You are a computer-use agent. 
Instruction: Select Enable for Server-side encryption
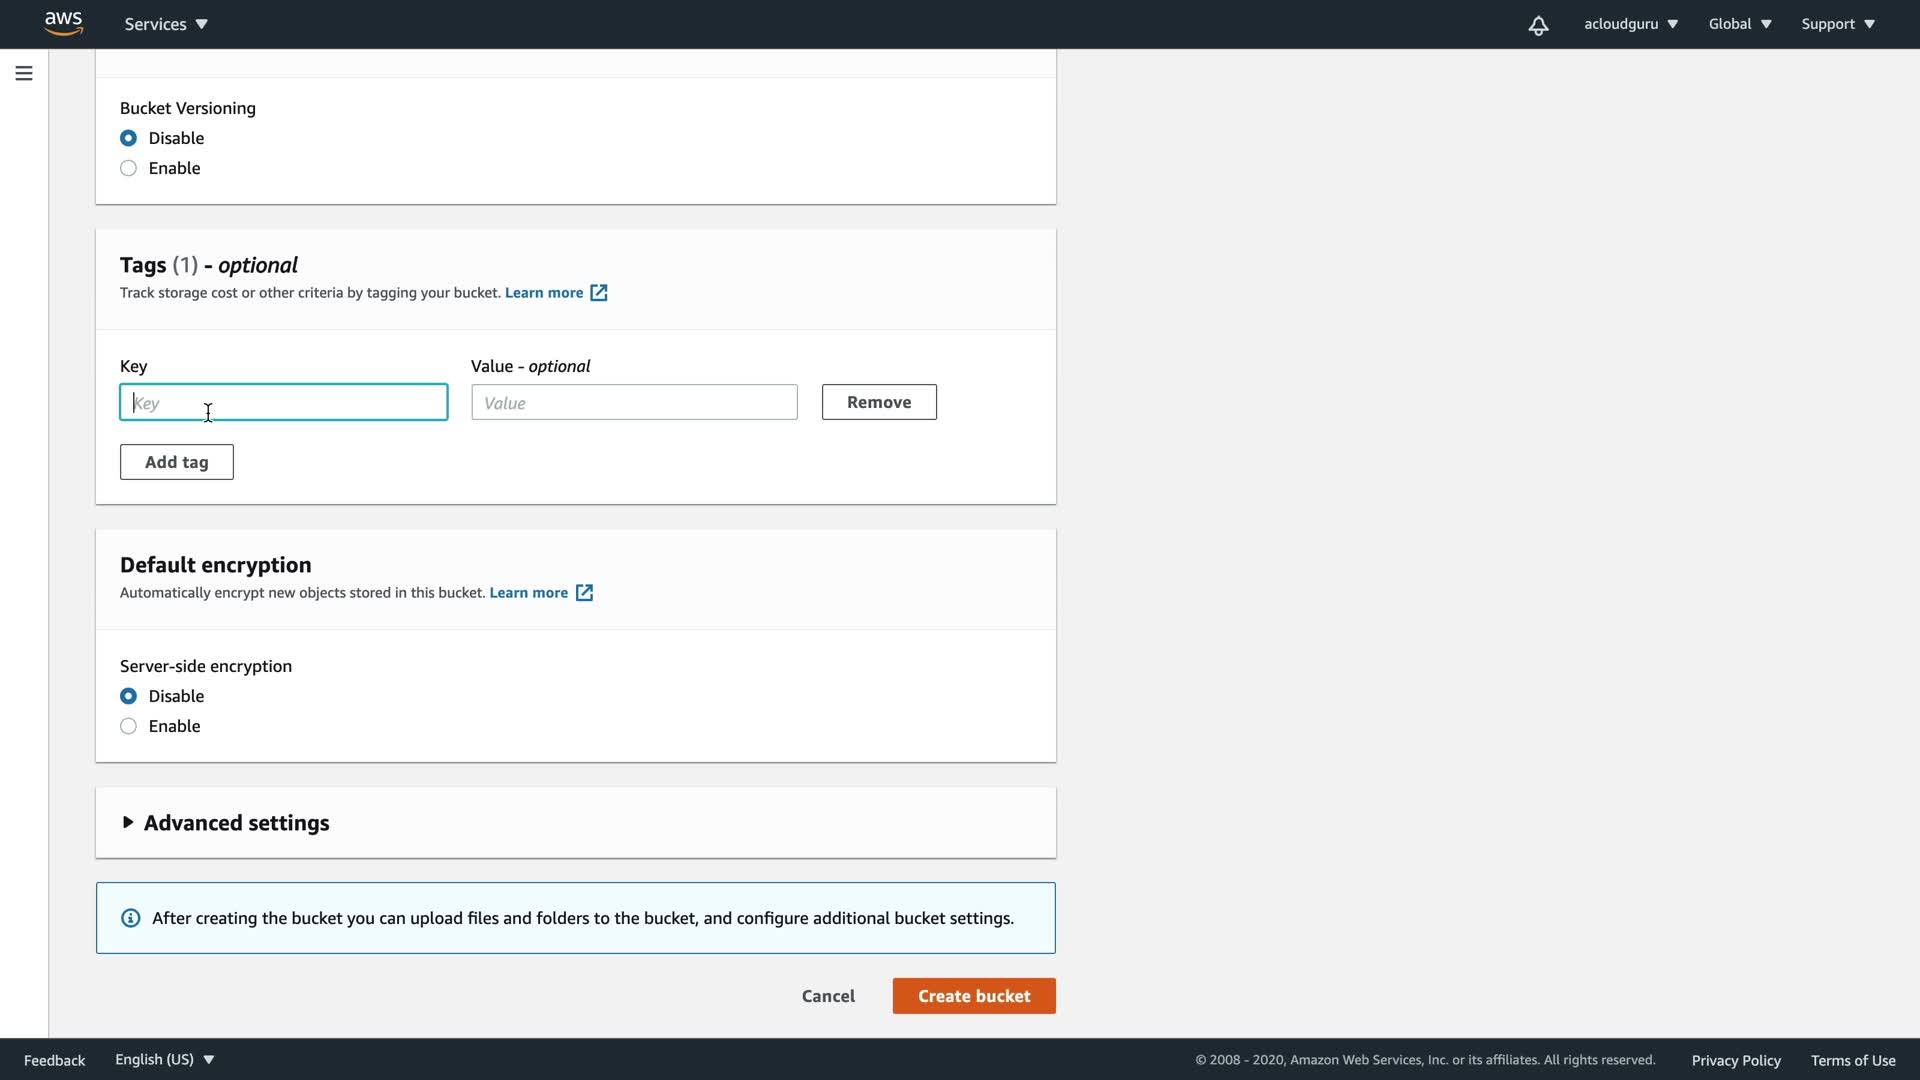tap(129, 726)
